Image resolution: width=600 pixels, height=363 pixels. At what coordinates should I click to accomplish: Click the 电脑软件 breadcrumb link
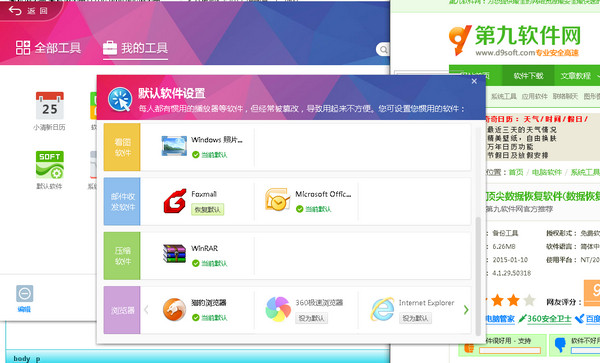(547, 172)
